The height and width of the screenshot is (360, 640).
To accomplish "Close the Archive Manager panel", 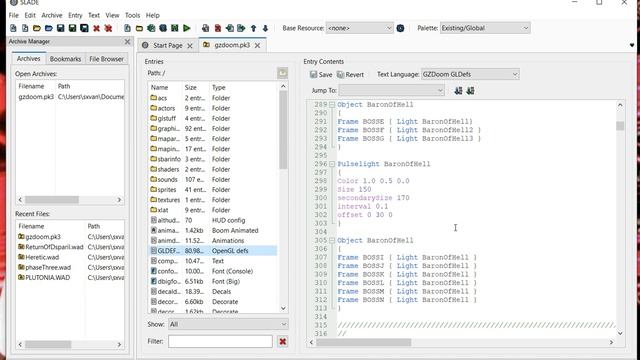I will tap(127, 42).
